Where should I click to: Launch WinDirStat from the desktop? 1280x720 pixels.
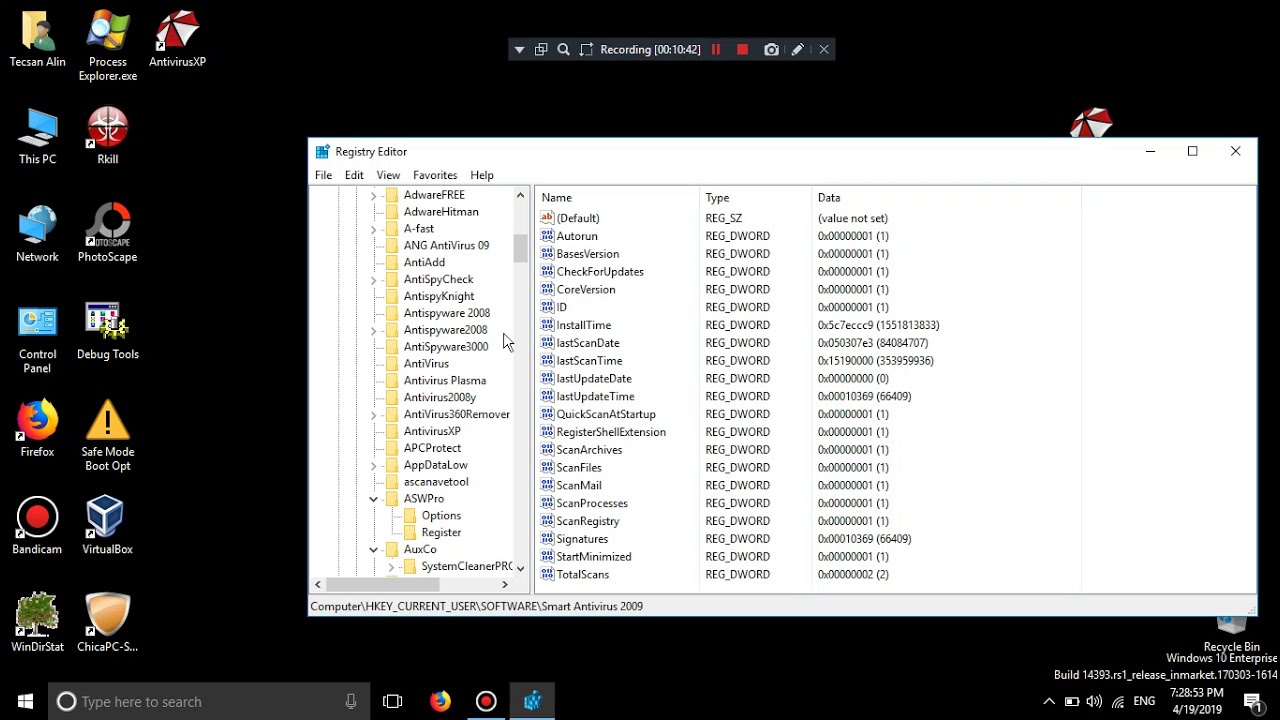(37, 624)
